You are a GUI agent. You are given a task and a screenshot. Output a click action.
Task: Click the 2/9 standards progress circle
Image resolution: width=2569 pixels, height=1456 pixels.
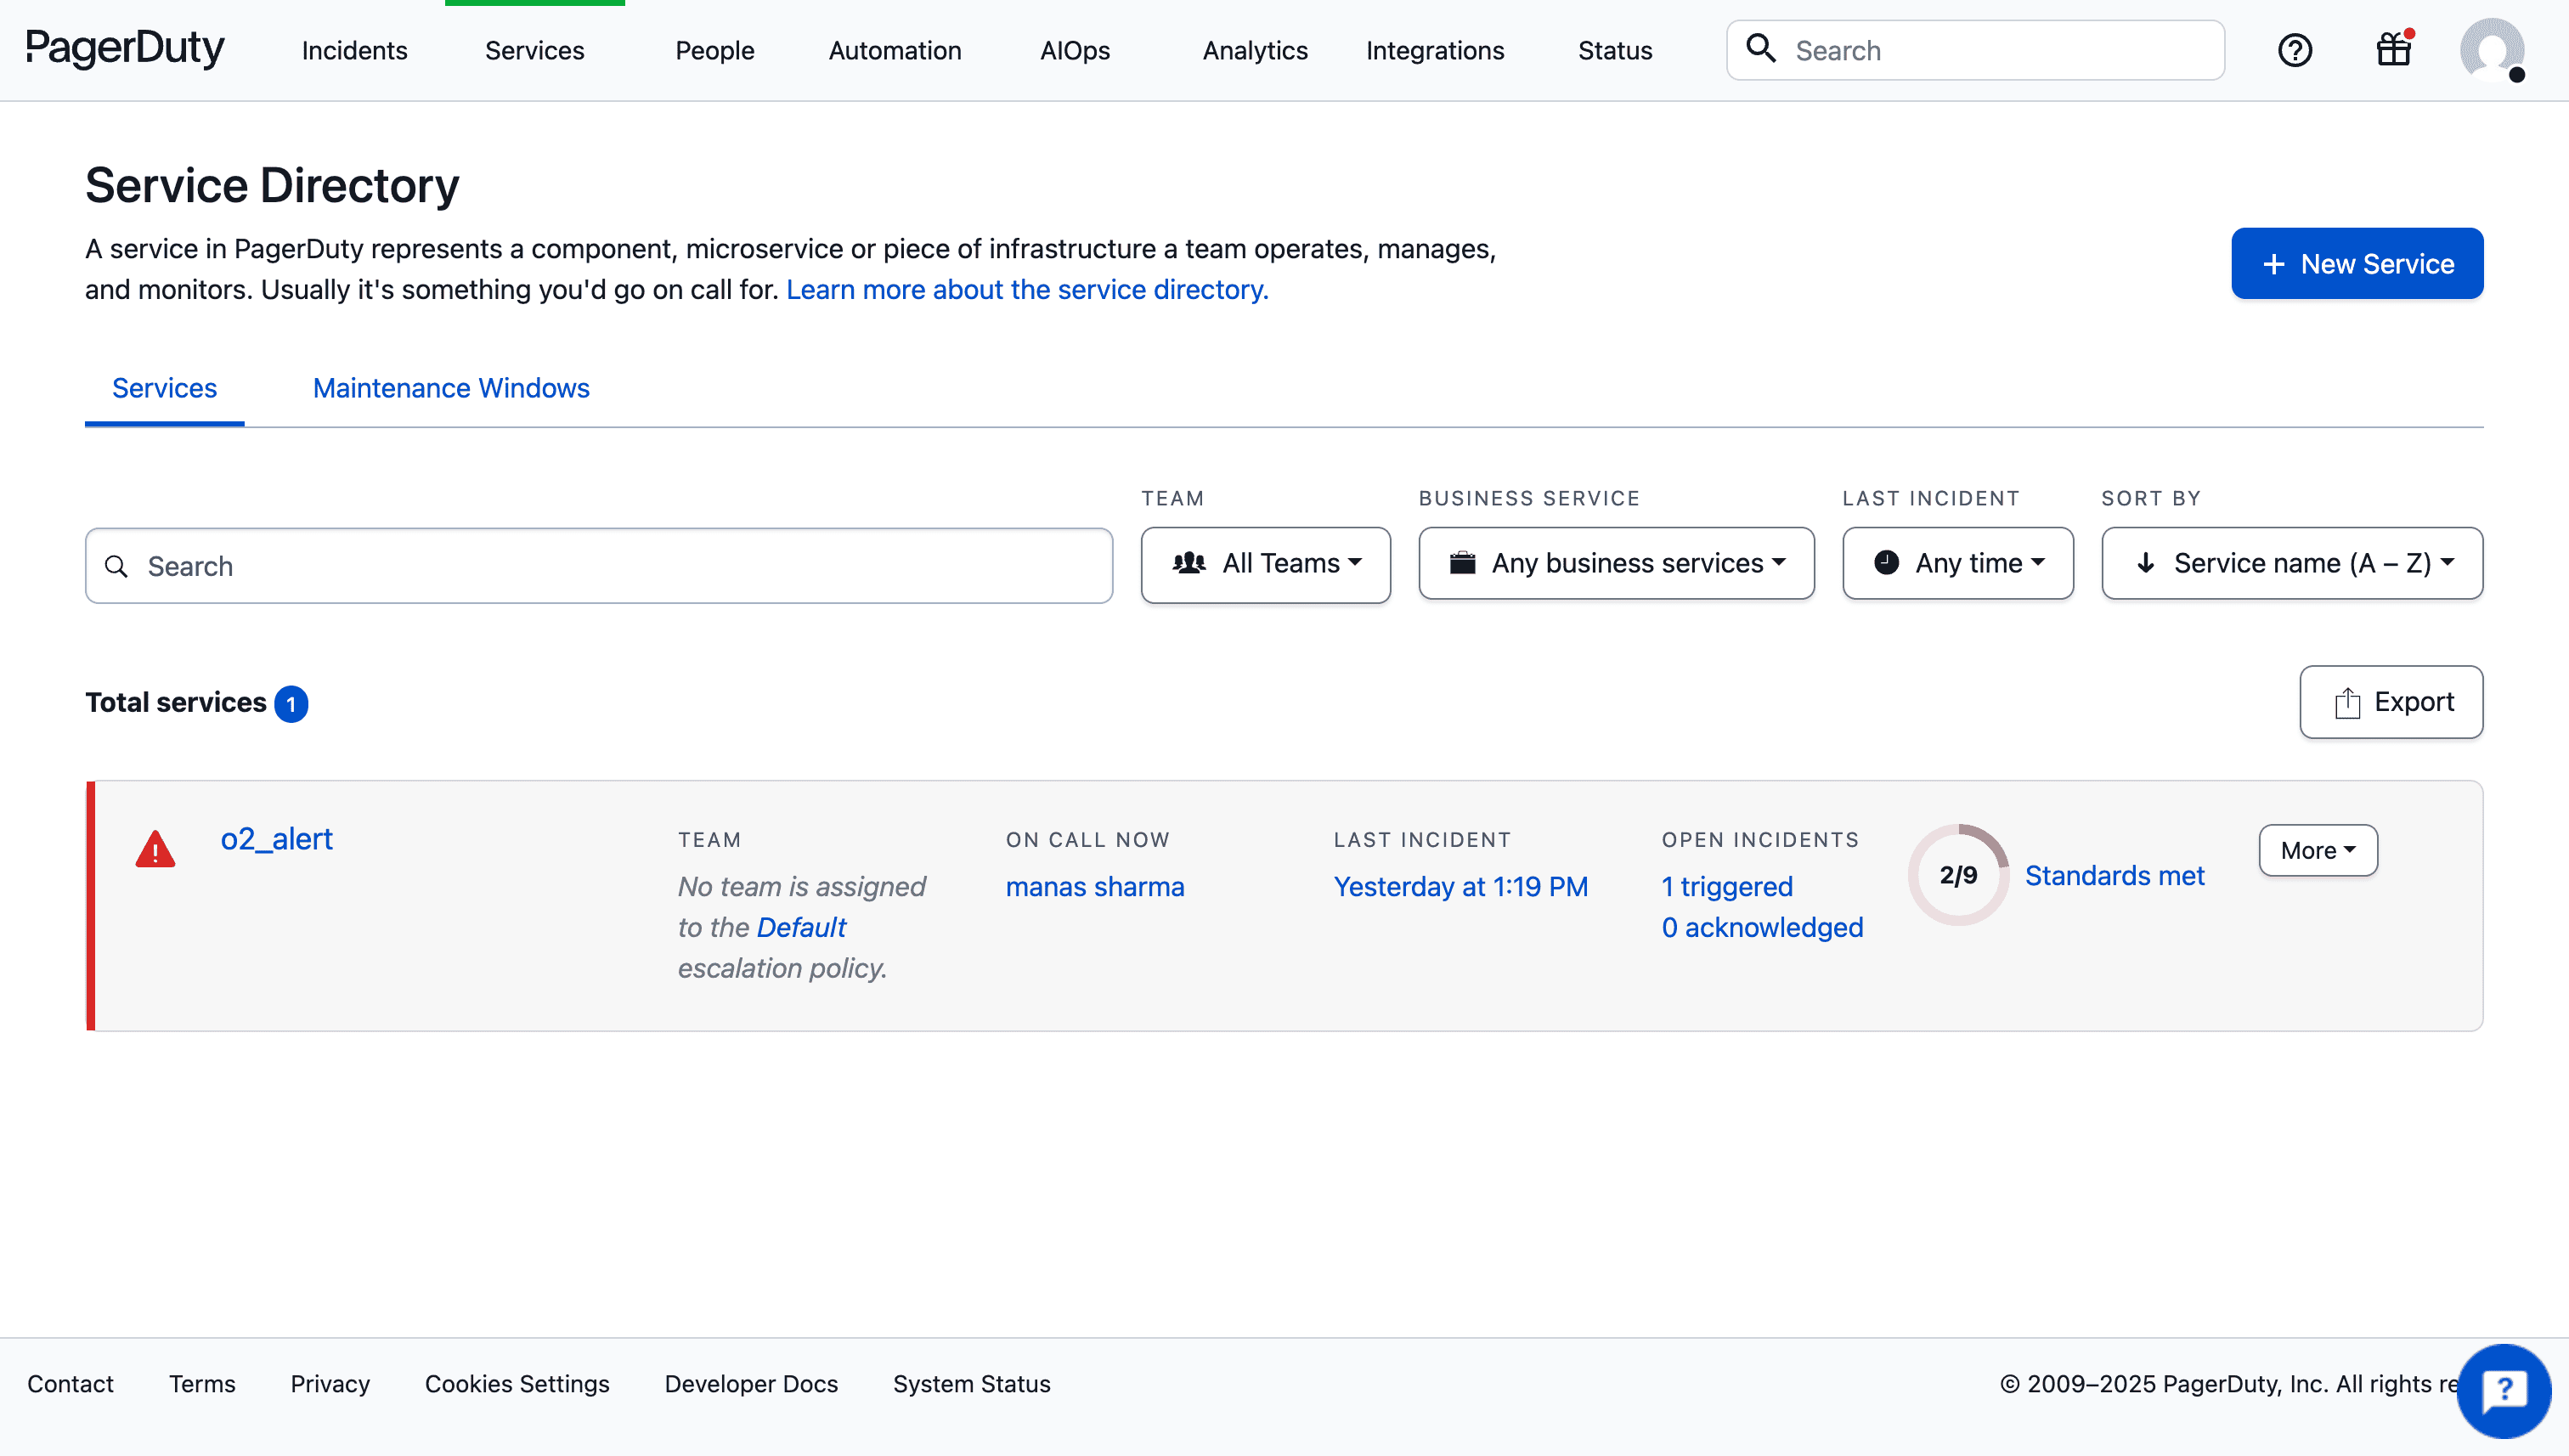click(1957, 875)
